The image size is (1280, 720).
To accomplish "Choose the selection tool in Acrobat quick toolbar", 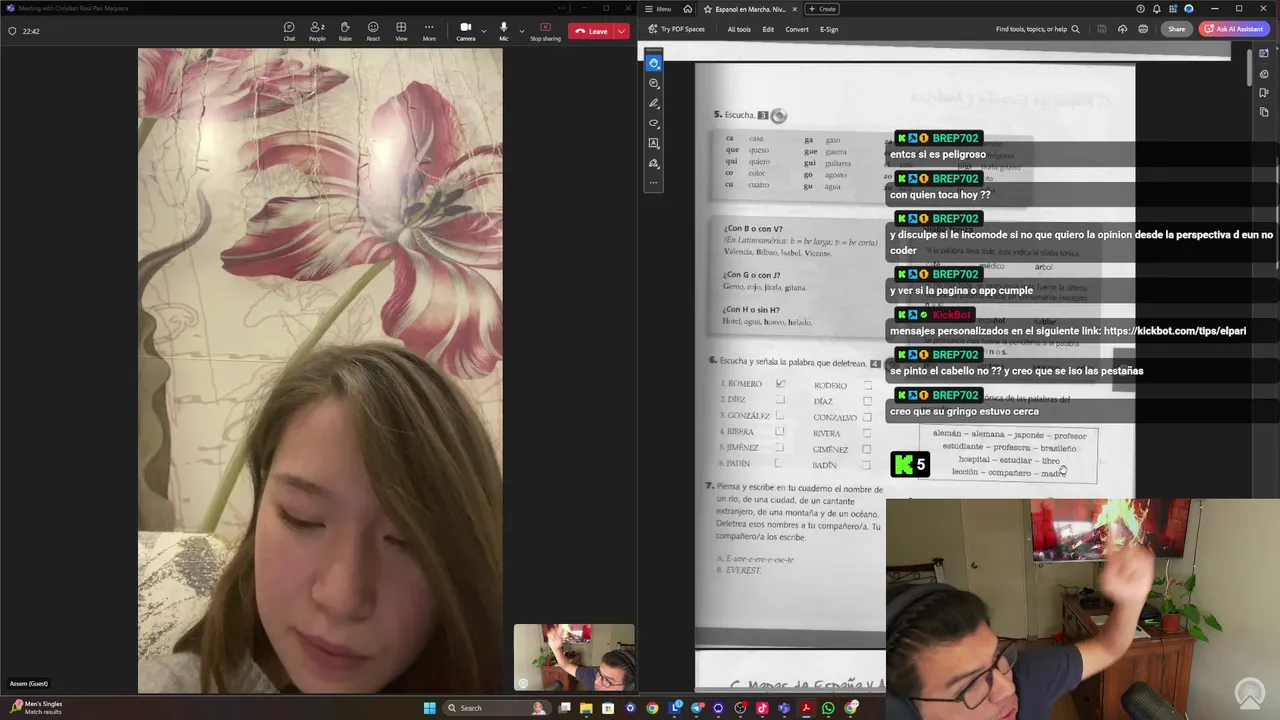I will point(654,63).
